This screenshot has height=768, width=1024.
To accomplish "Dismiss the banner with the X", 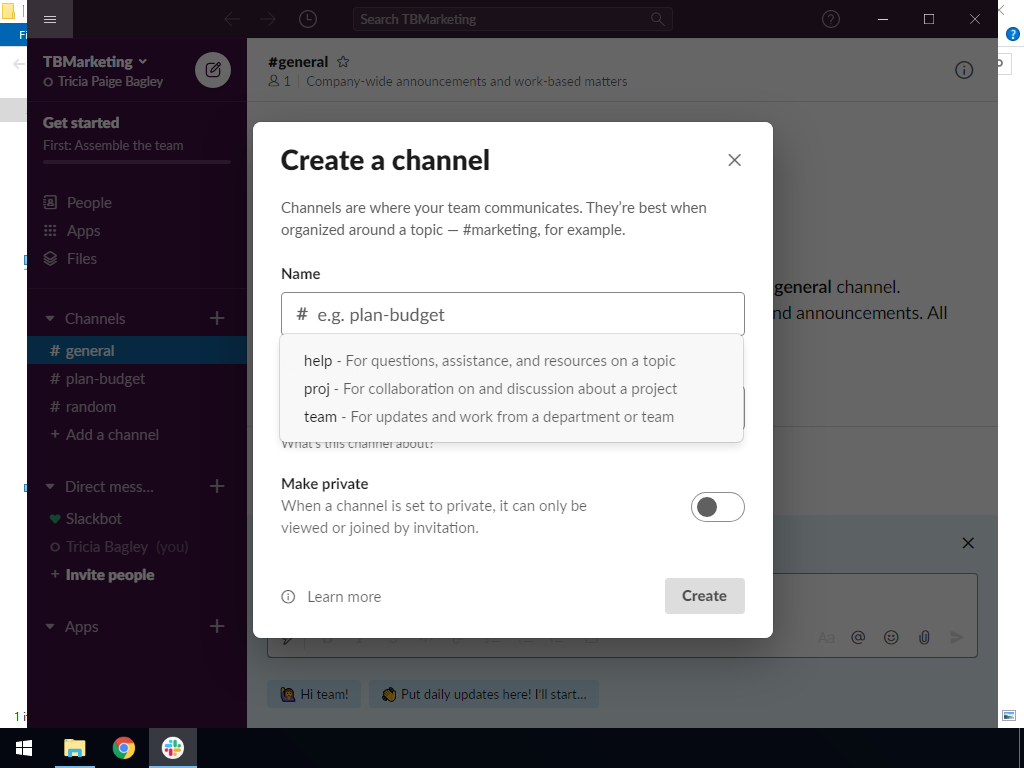I will [x=968, y=543].
